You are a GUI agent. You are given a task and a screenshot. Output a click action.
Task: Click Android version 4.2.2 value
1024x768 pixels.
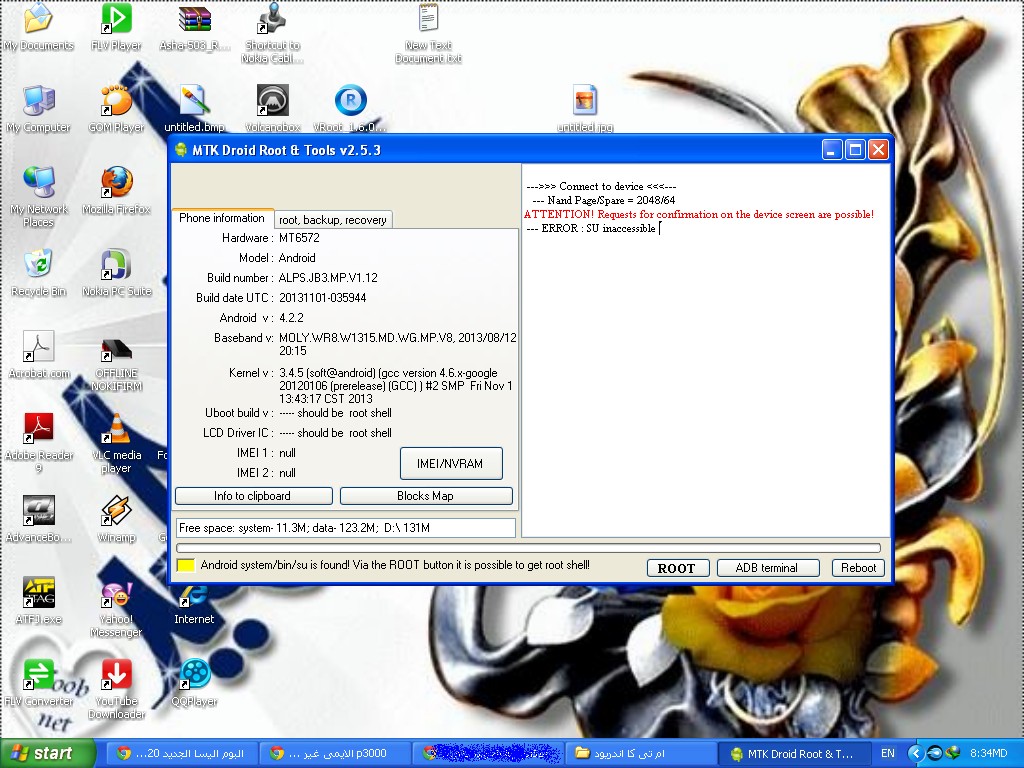[x=291, y=318]
